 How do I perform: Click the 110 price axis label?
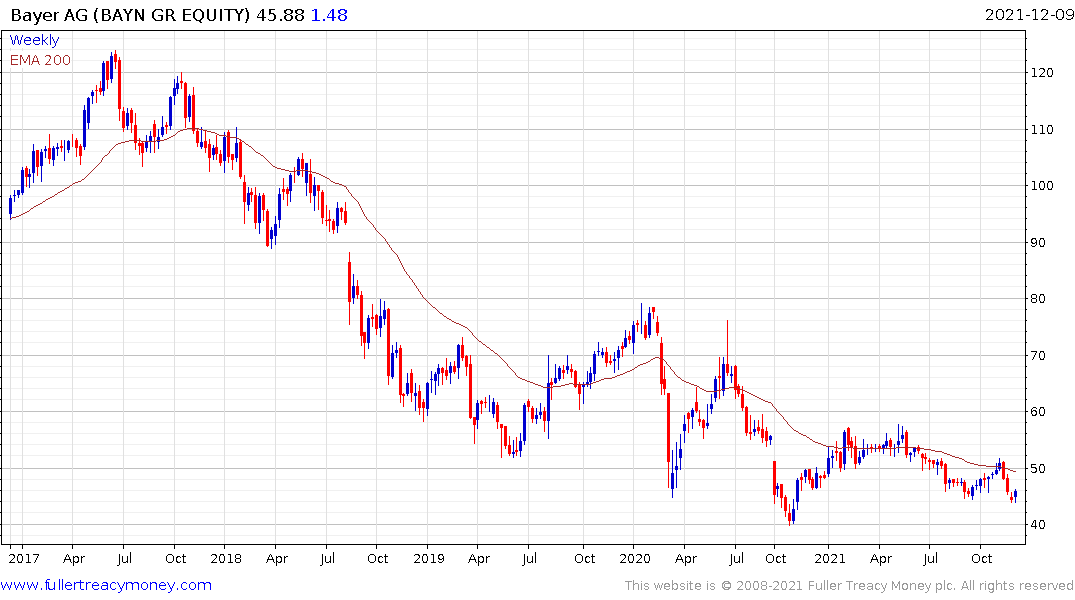[1042, 130]
